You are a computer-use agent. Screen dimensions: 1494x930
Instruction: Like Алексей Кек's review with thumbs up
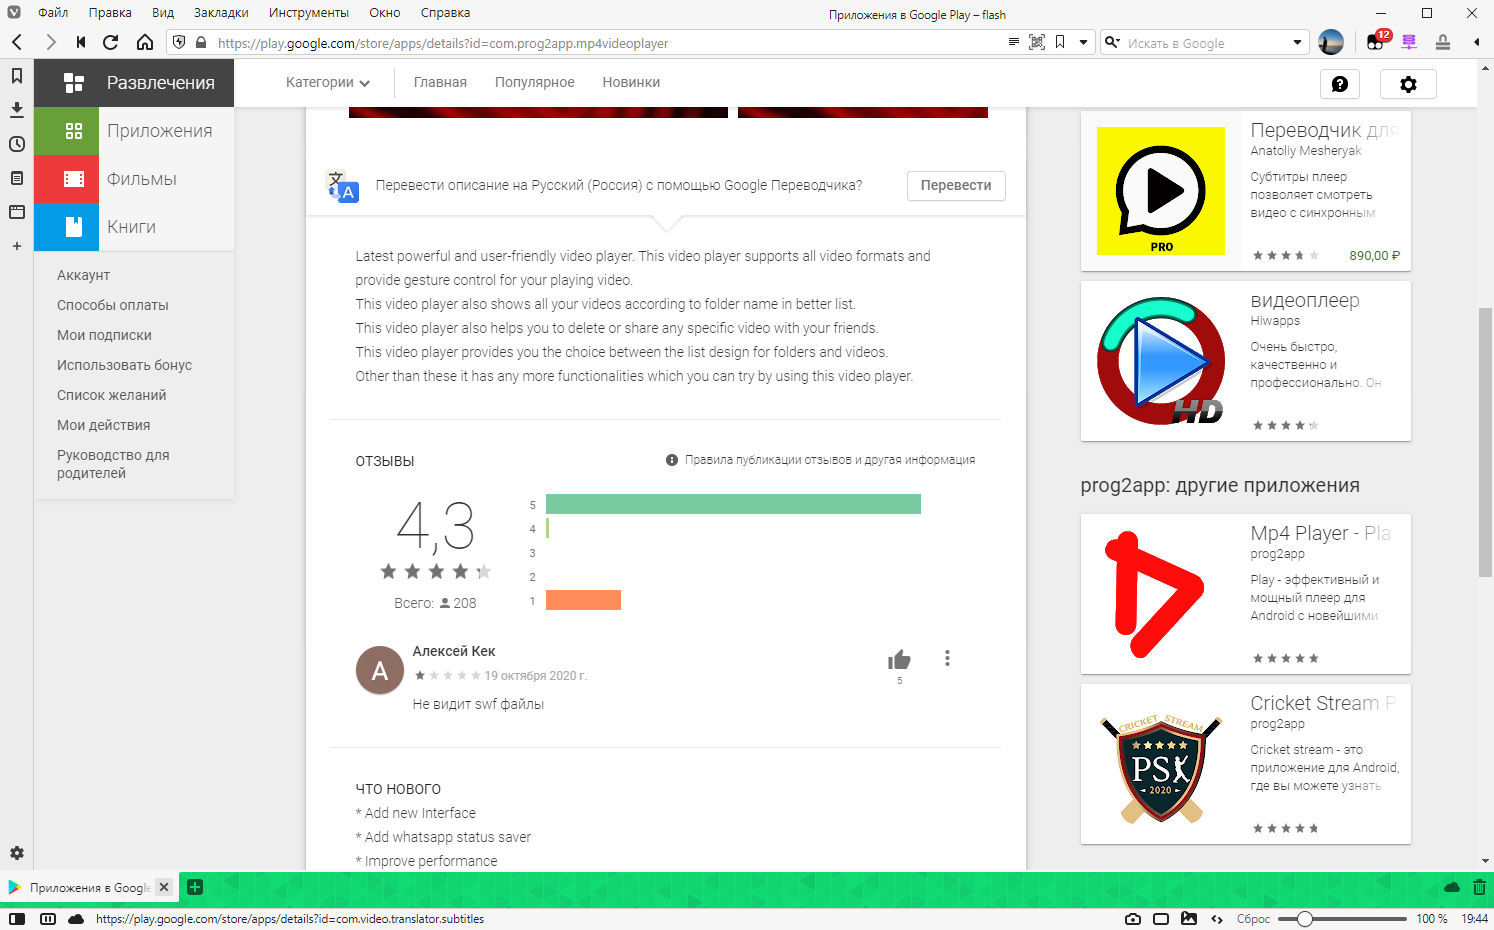(x=899, y=659)
